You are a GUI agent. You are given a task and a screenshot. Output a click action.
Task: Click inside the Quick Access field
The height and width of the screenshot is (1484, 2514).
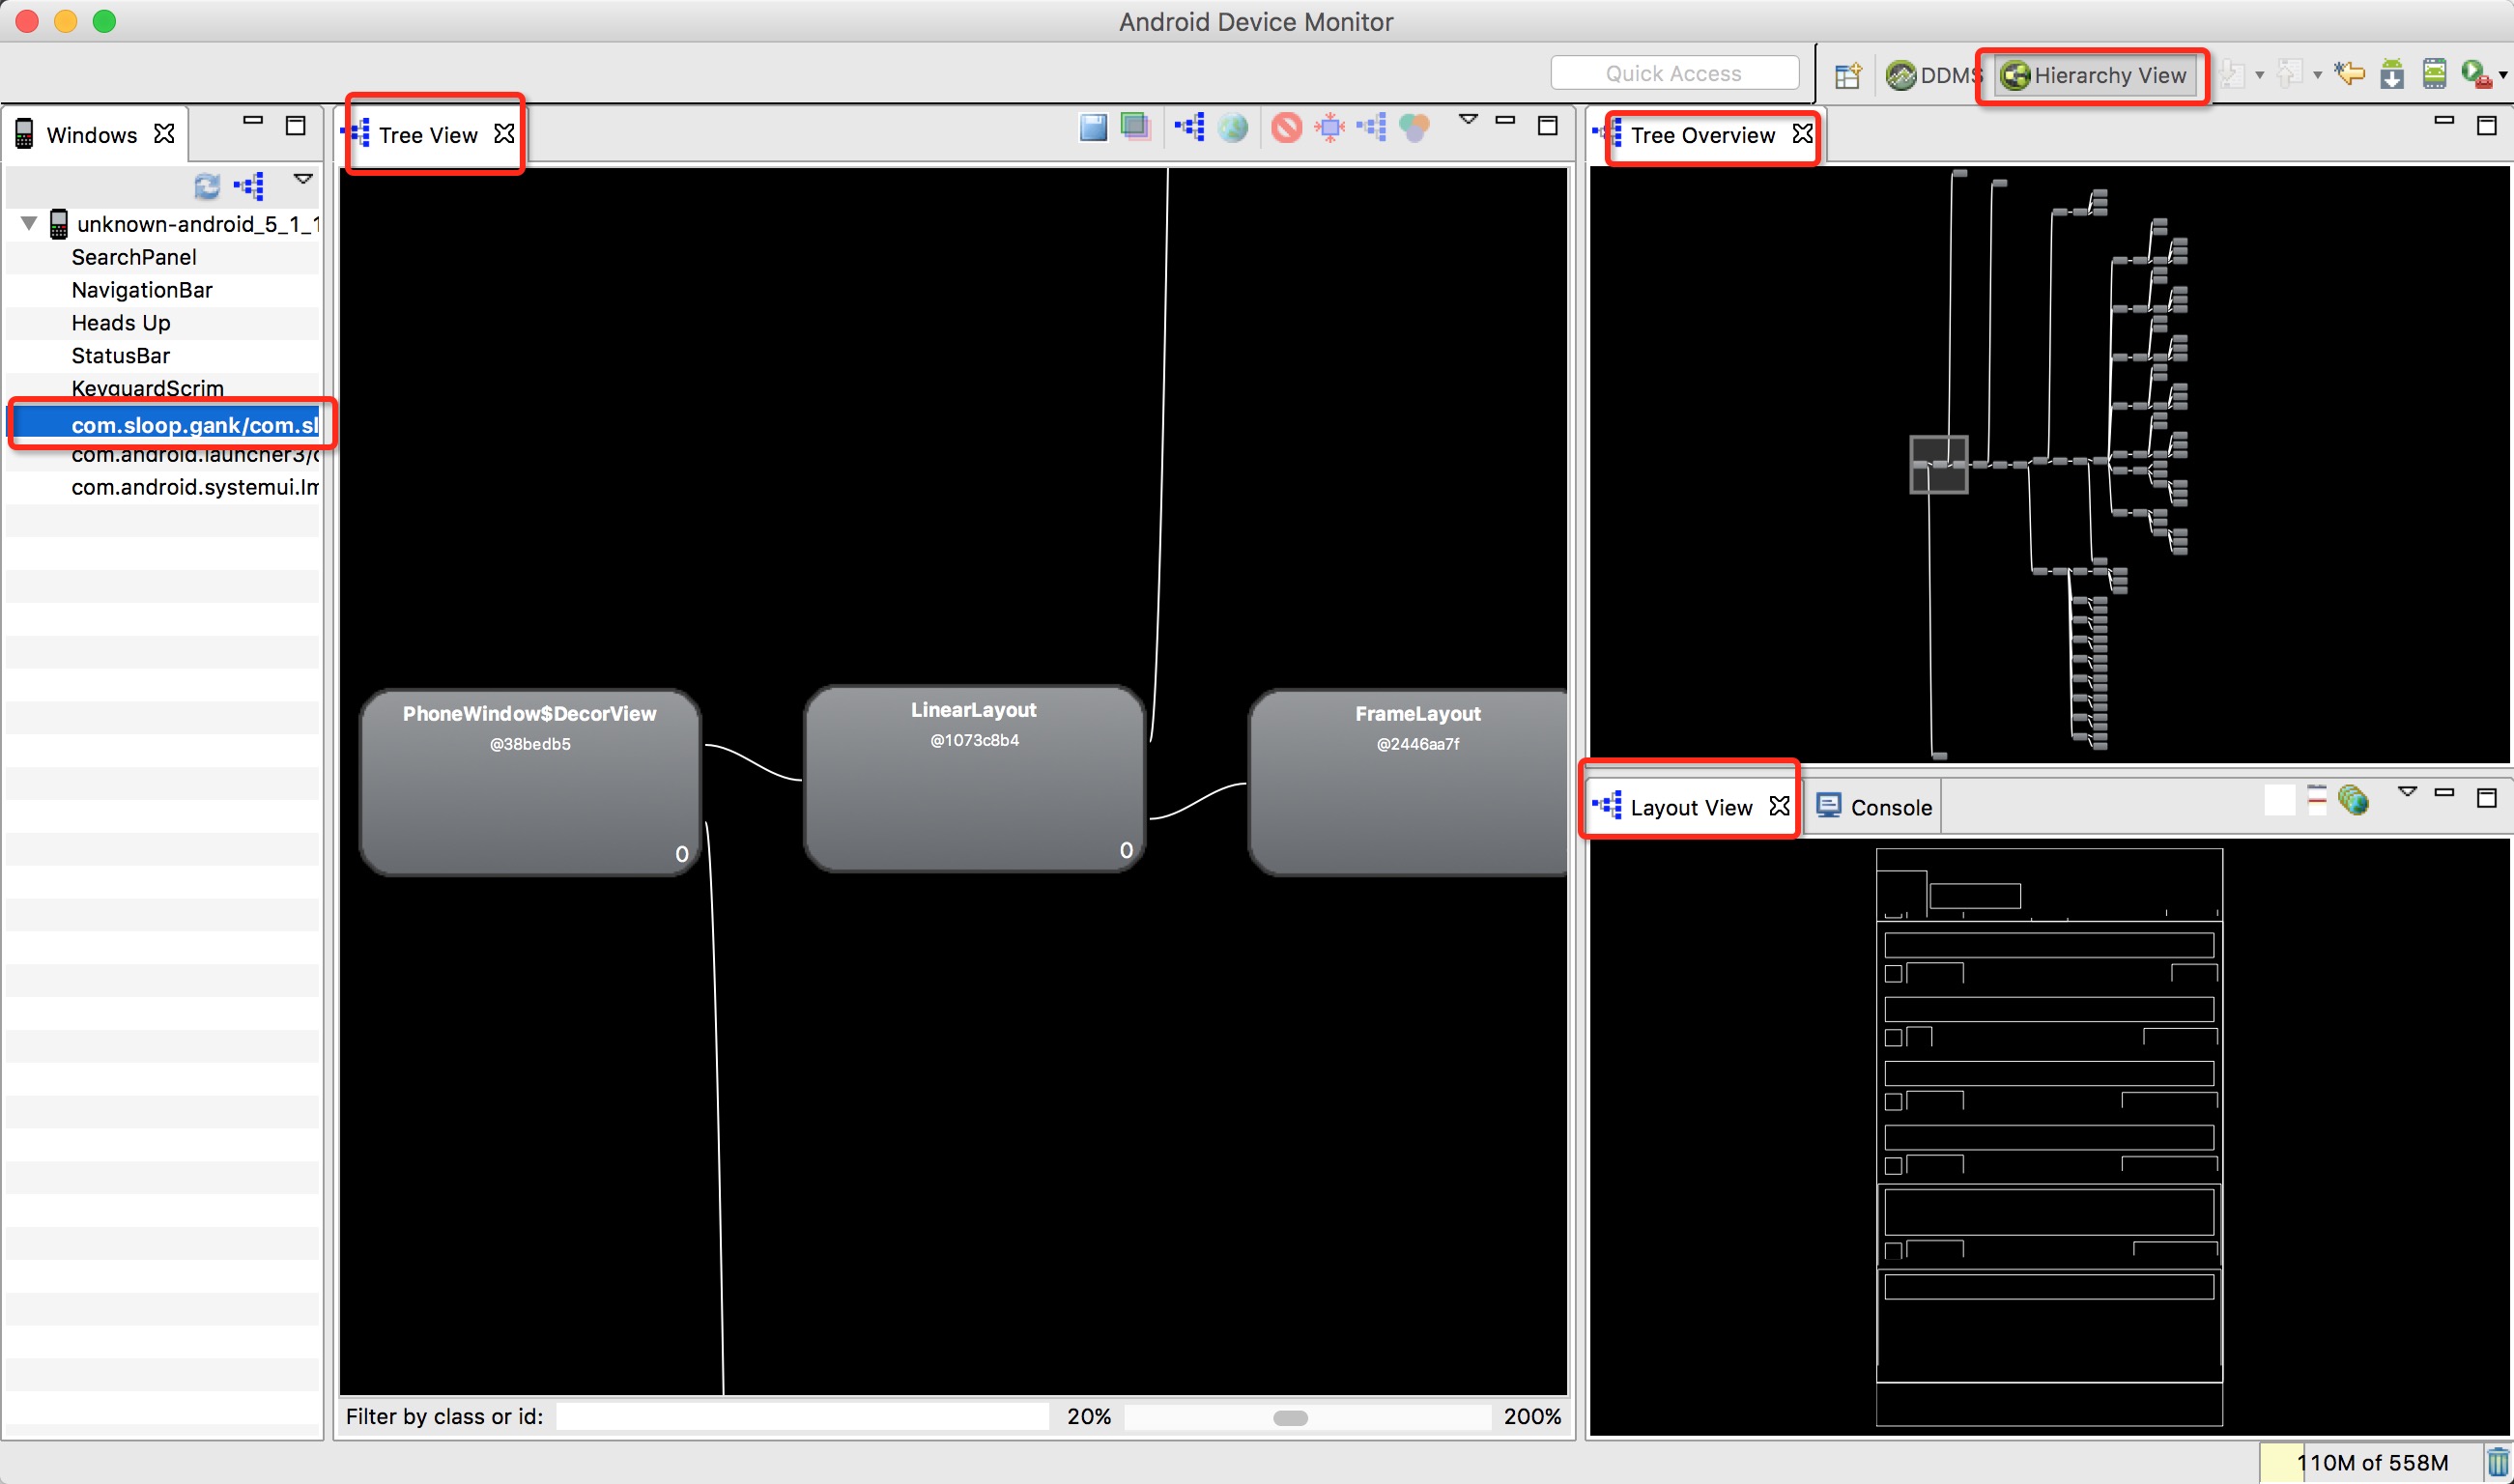click(x=1674, y=73)
